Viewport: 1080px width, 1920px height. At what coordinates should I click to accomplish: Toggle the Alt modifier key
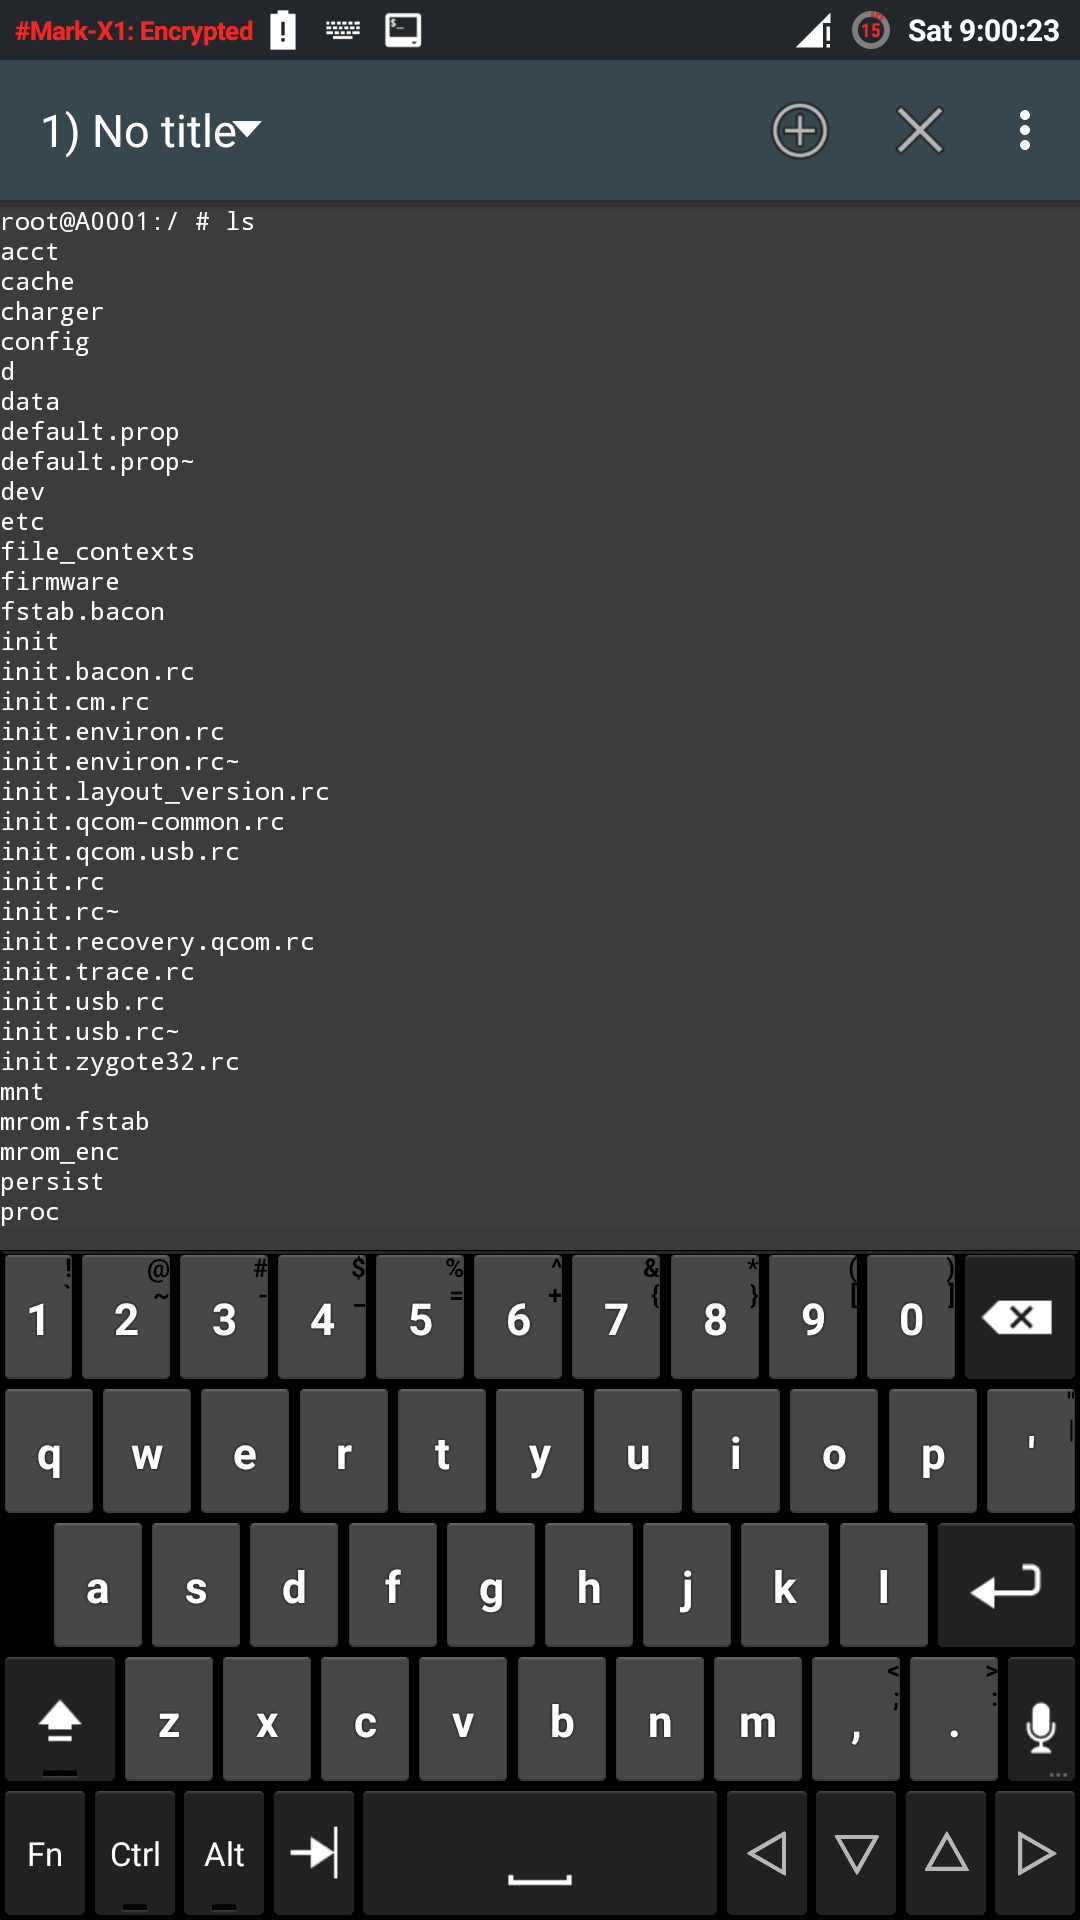click(x=224, y=1852)
